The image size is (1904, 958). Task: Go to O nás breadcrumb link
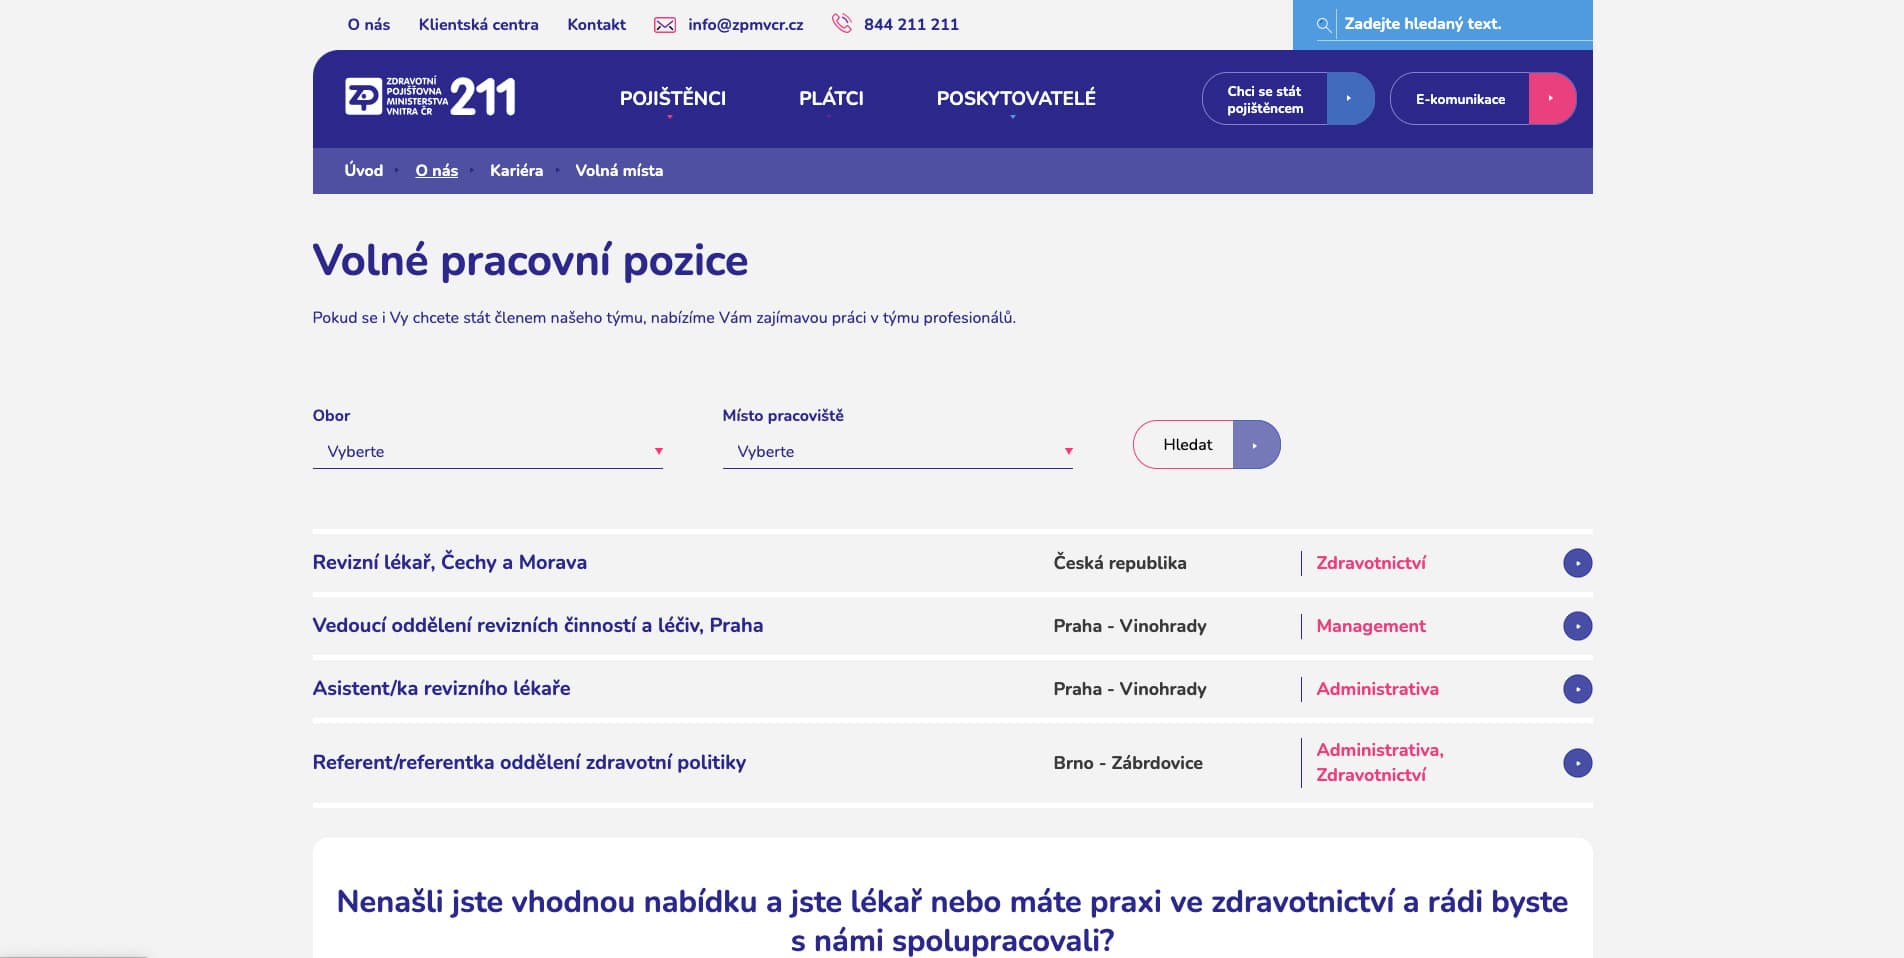(x=436, y=171)
